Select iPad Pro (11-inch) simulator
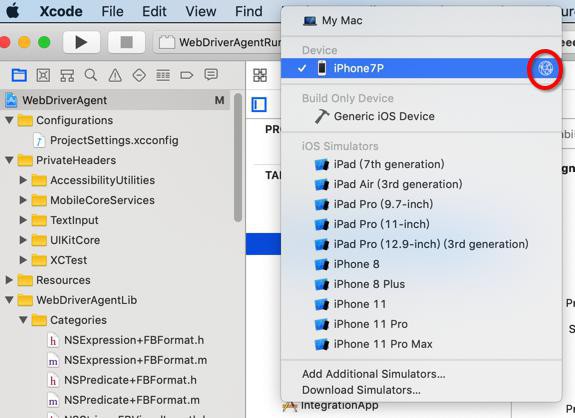The height and width of the screenshot is (418, 575). tap(421, 224)
